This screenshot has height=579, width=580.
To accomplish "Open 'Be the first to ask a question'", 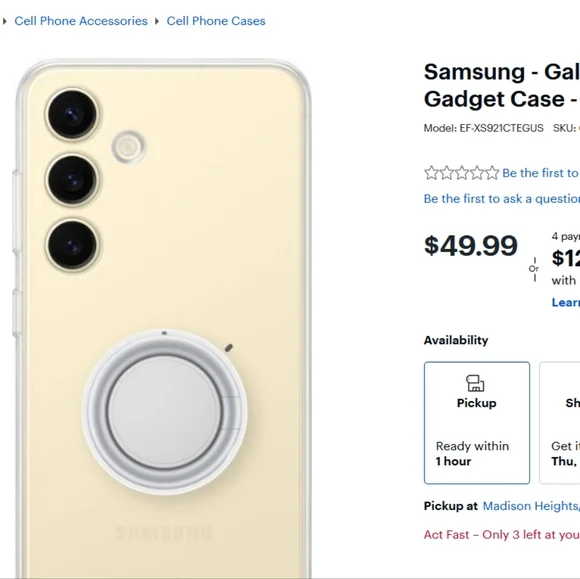I will click(502, 199).
